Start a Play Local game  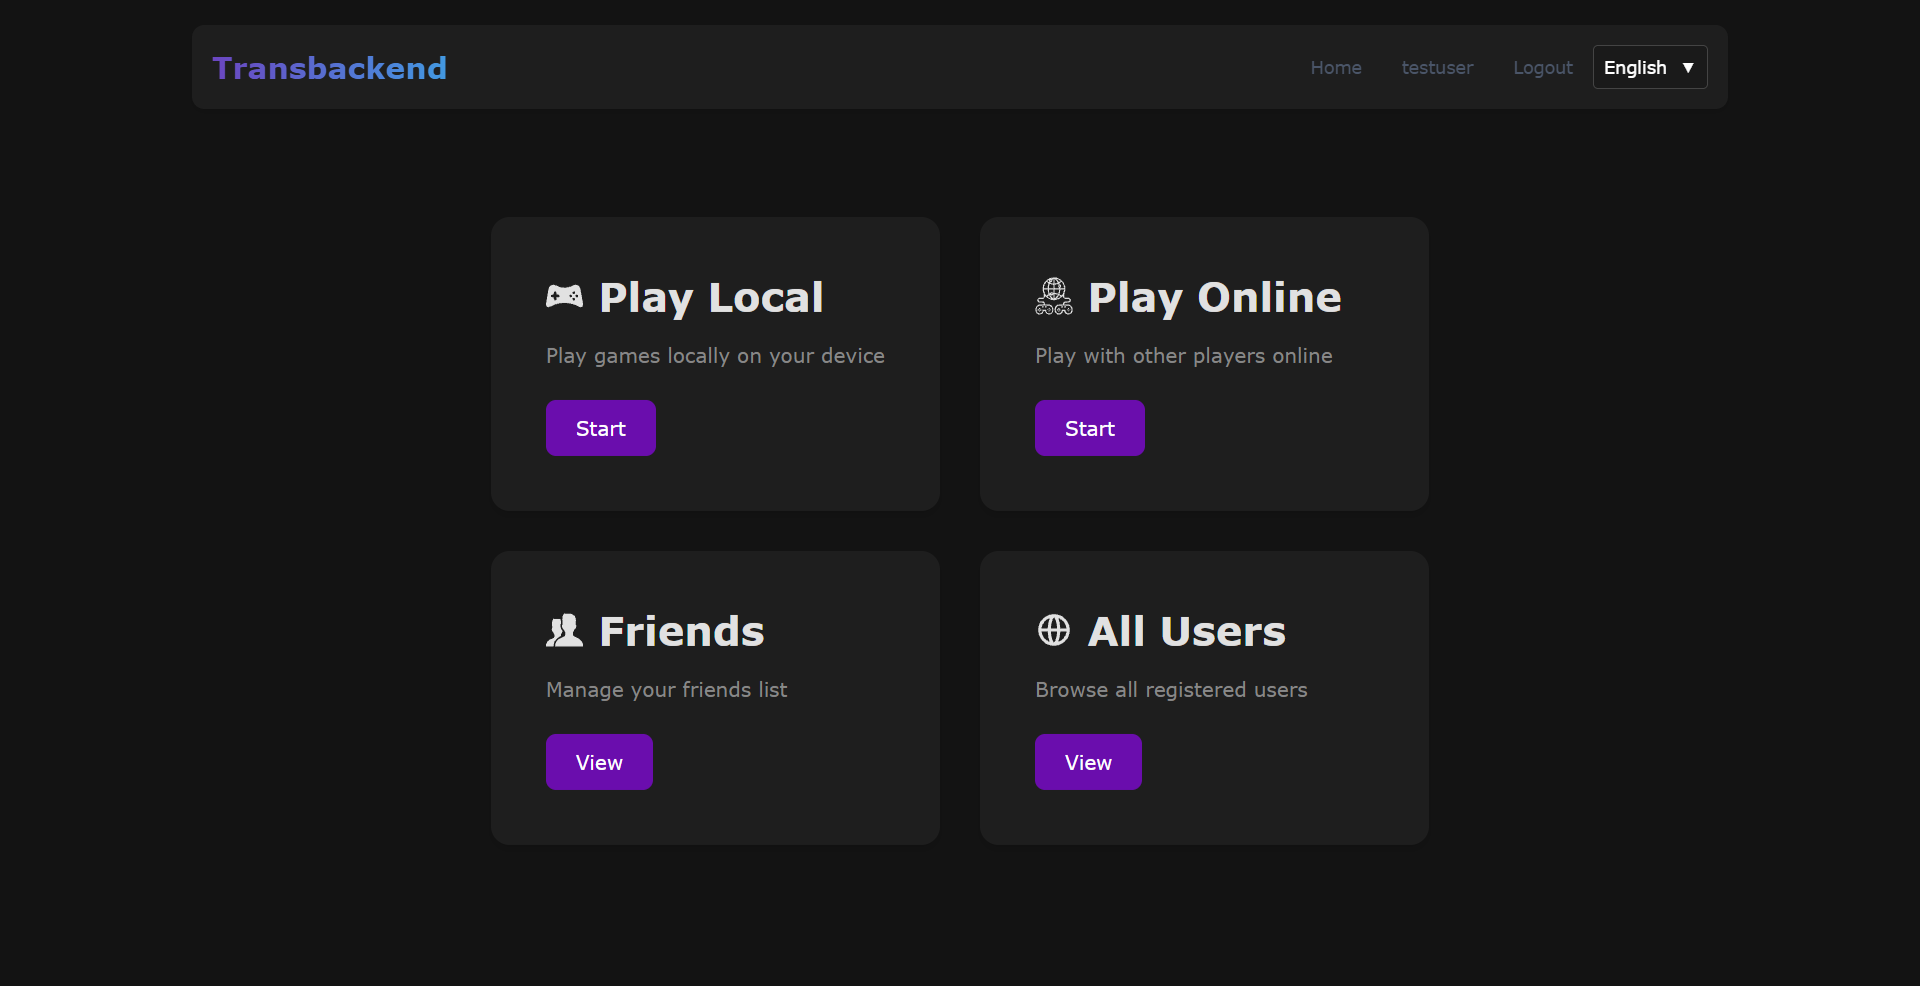coord(601,428)
